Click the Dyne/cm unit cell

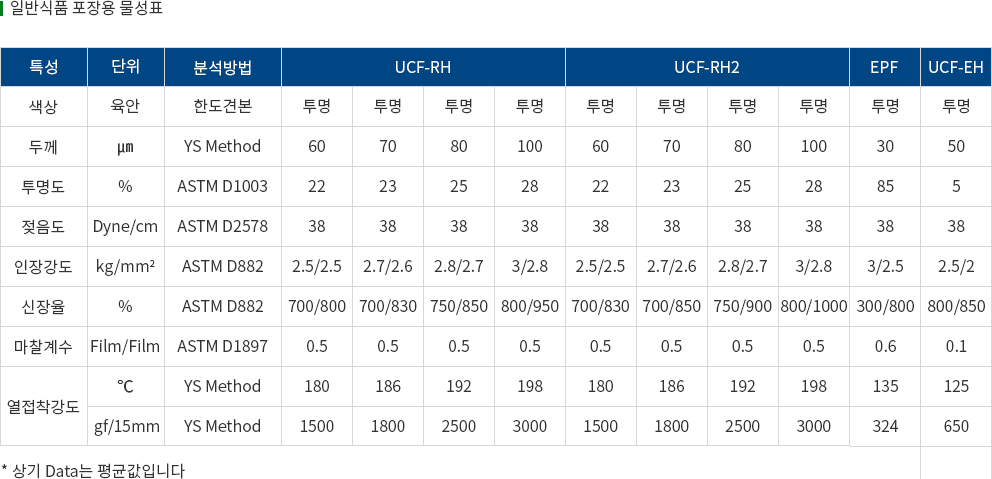pyautogui.click(x=126, y=227)
